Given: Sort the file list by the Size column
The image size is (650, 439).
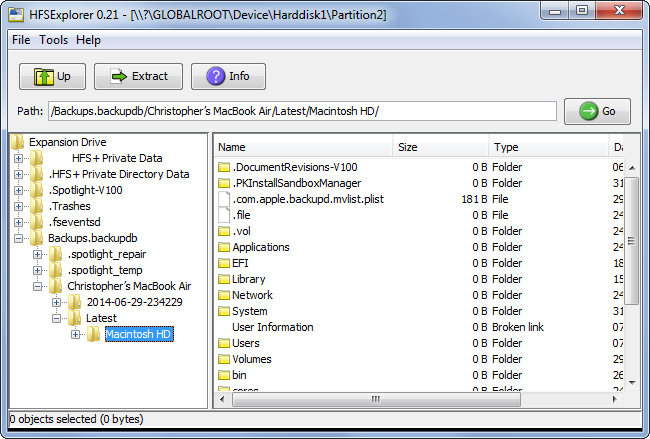Looking at the screenshot, I should [441, 147].
